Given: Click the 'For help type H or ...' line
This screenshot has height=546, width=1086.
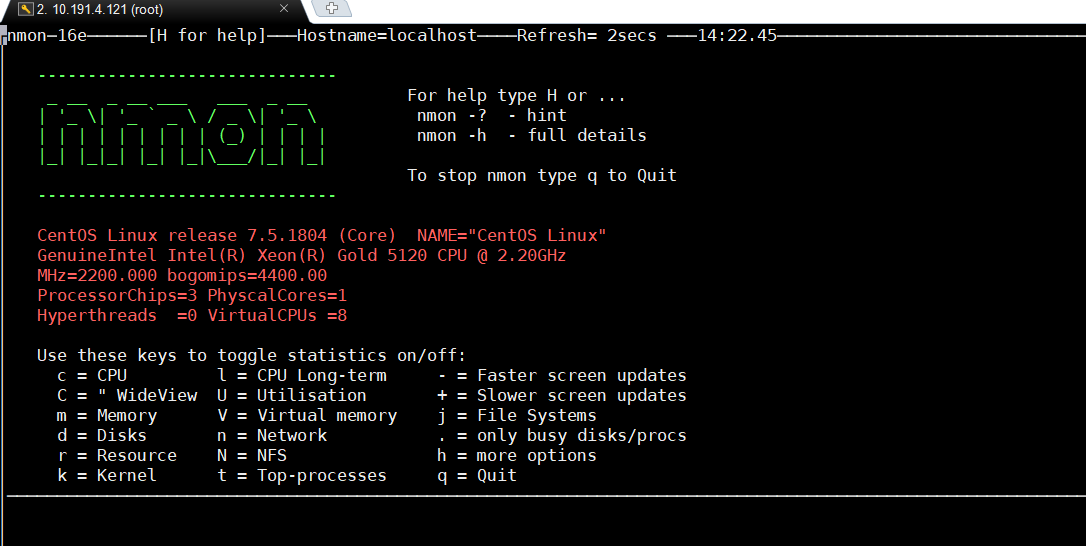Looking at the screenshot, I should 517,96.
